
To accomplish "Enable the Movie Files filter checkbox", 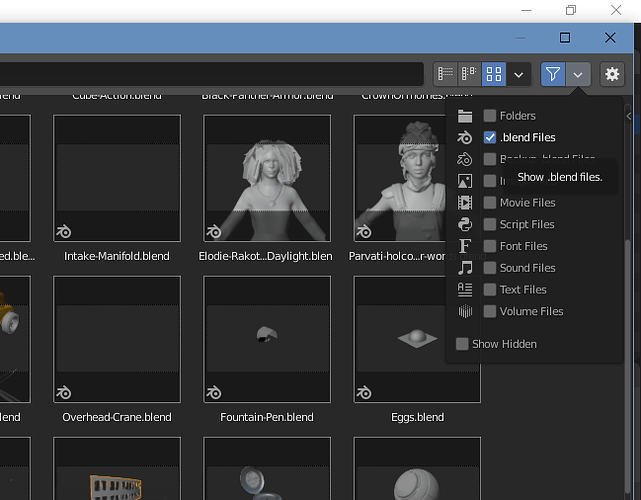I will [x=490, y=202].
